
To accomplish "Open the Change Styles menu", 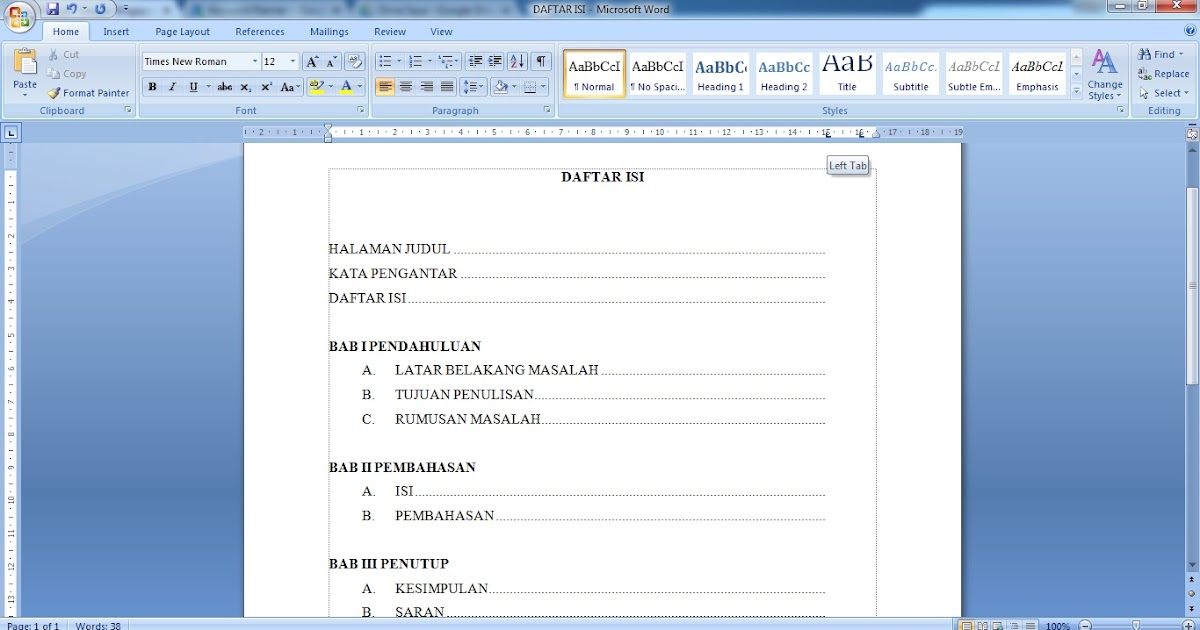I will [1104, 75].
